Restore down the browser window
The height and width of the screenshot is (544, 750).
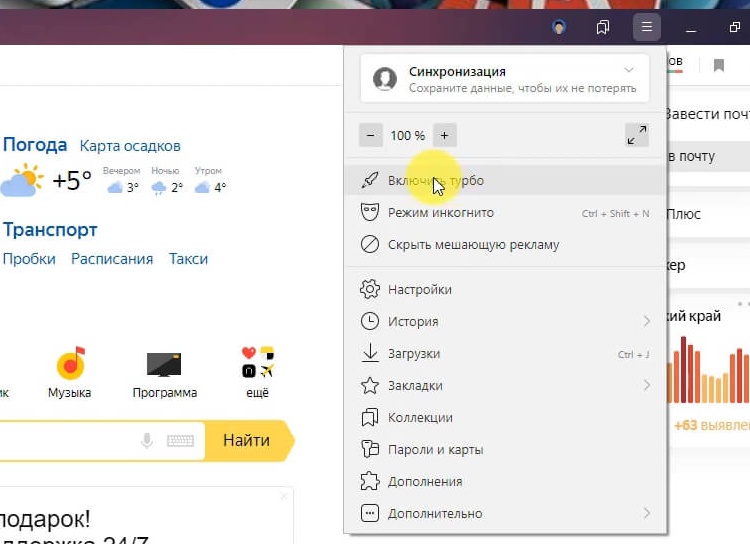click(735, 27)
